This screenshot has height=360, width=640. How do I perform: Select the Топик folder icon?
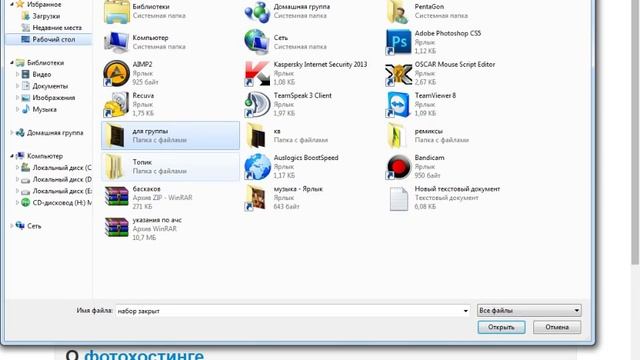pos(114,167)
